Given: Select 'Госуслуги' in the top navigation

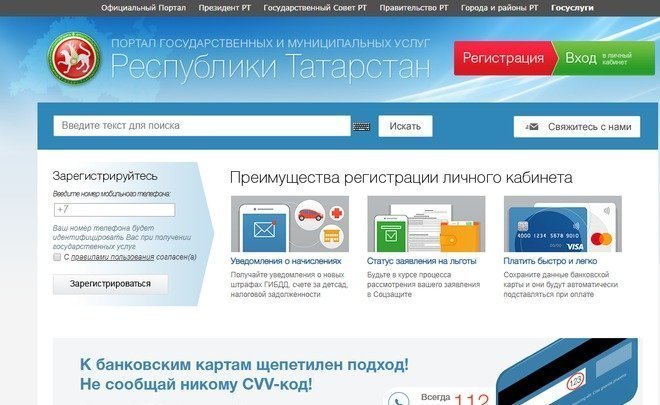Looking at the screenshot, I should (572, 7).
